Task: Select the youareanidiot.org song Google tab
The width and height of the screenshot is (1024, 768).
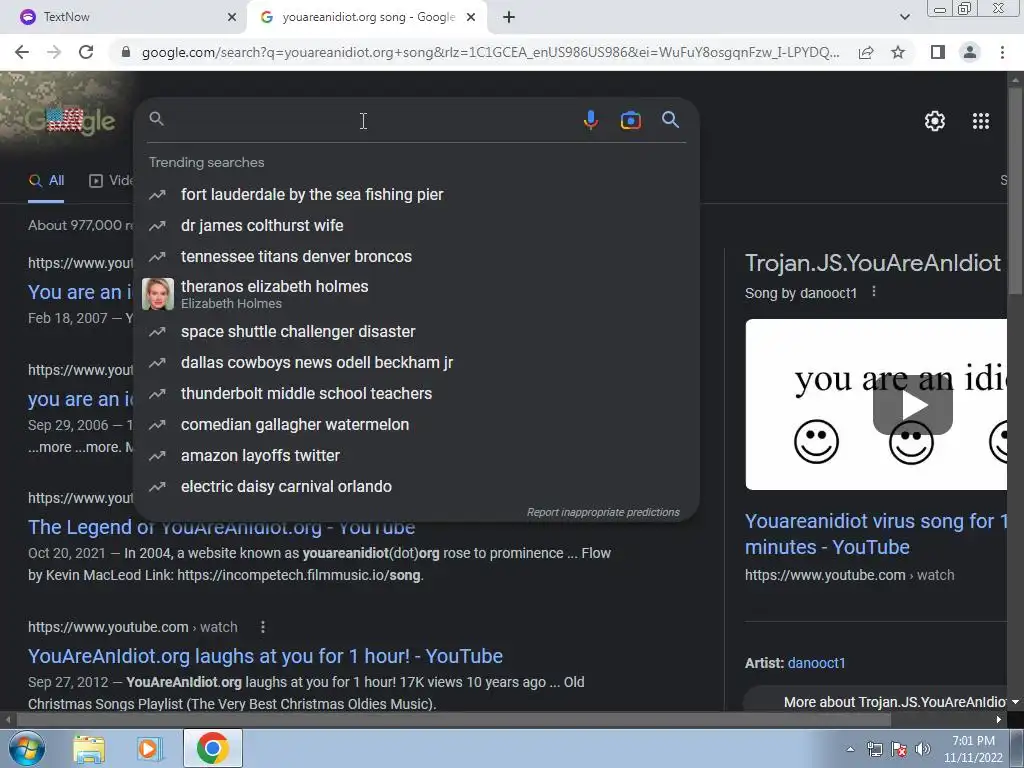Action: click(367, 17)
